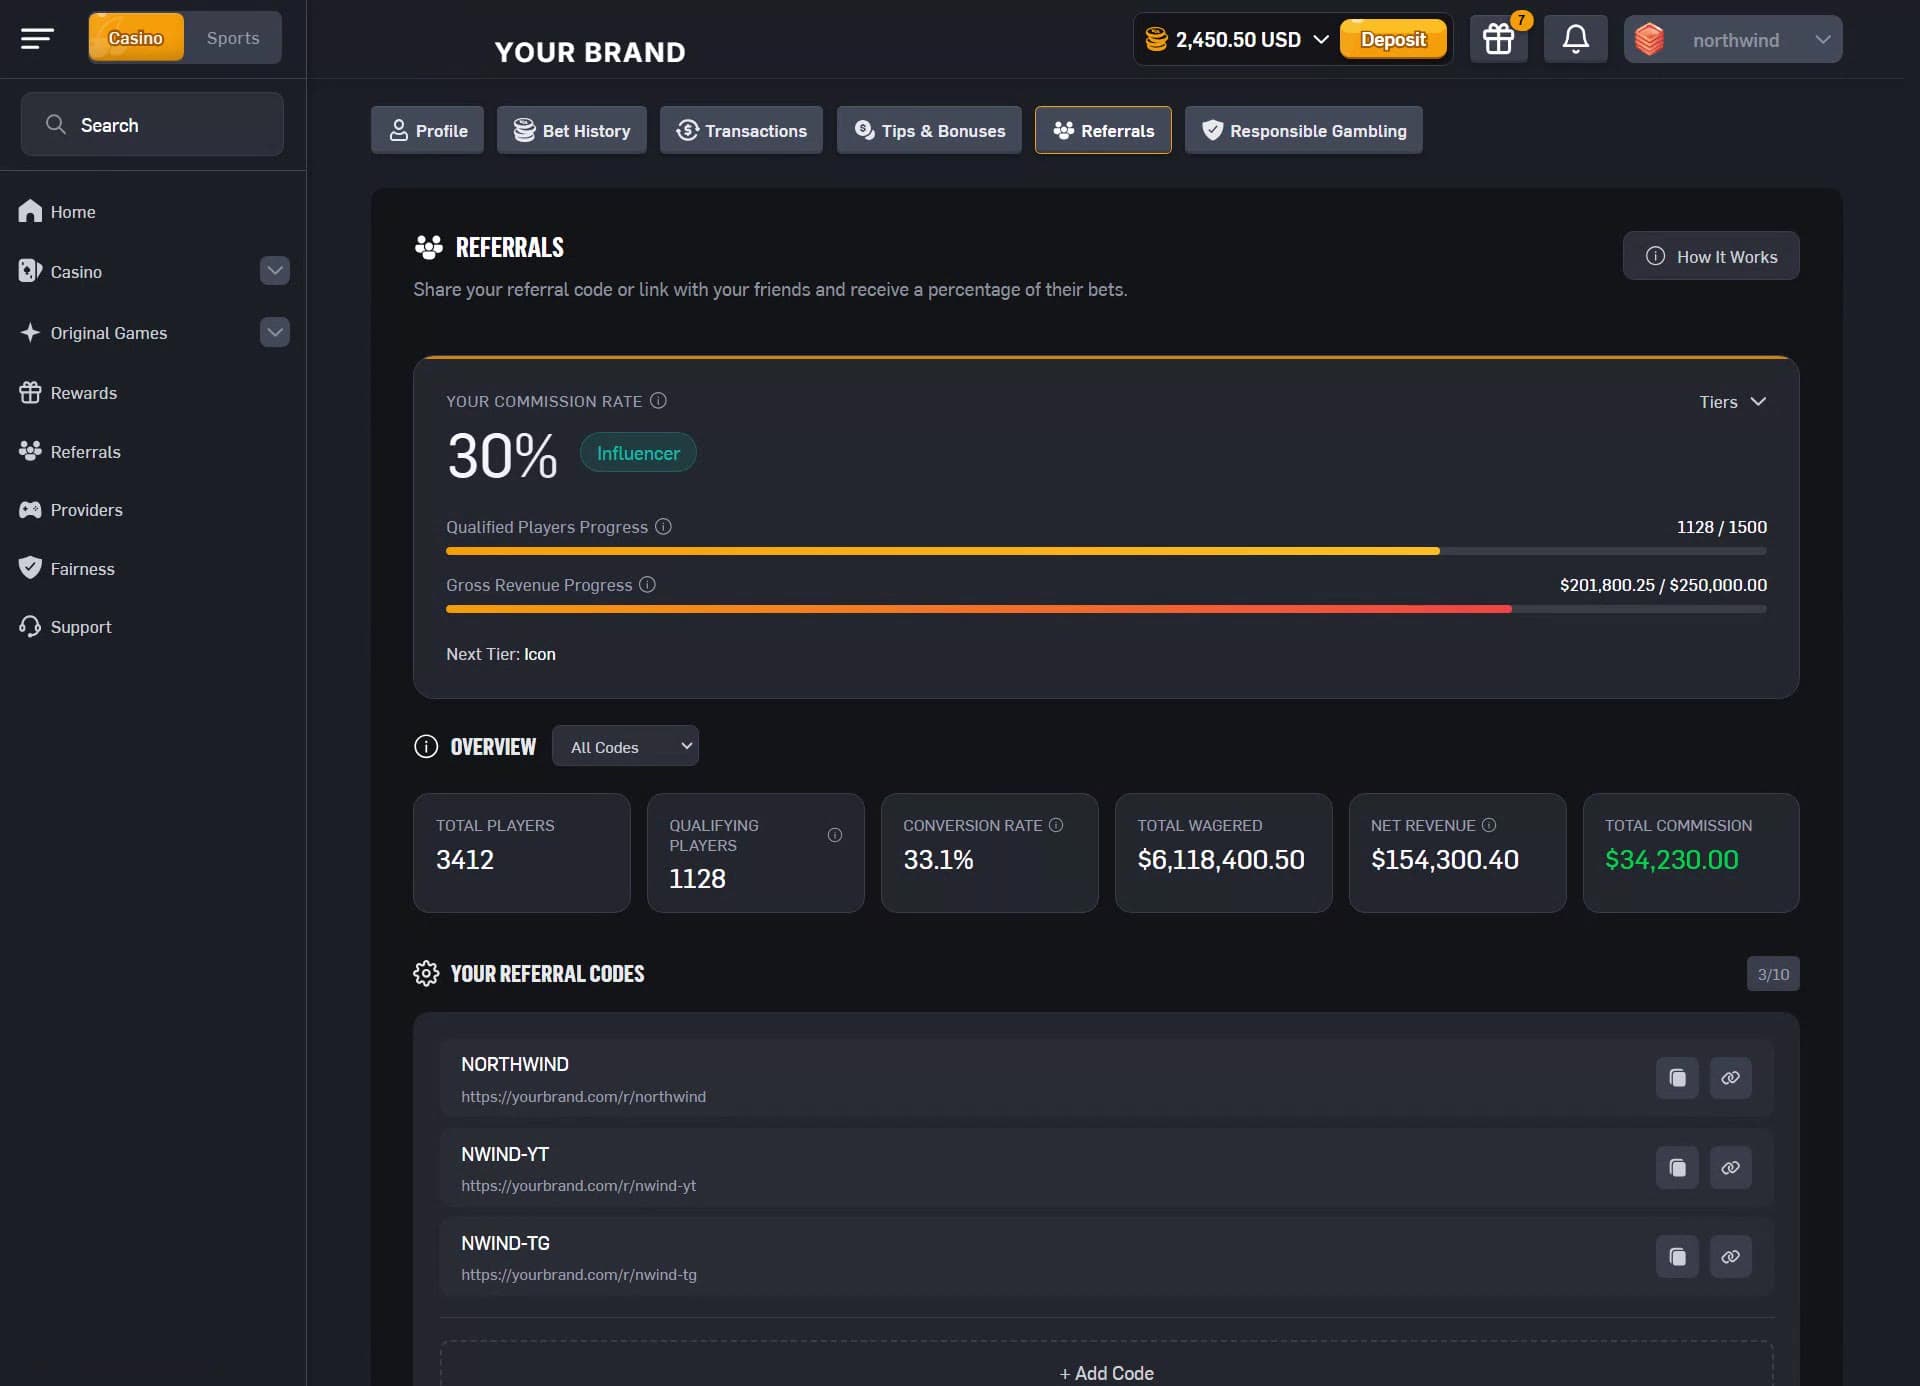Copy link for NORTHWIND code

point(1730,1078)
